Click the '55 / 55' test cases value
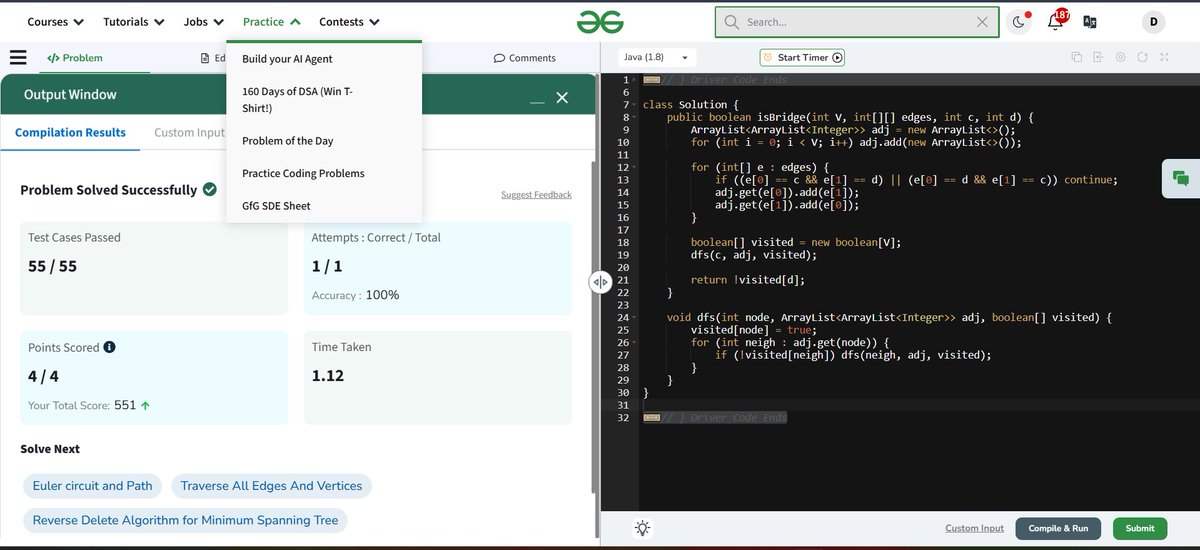1200x550 pixels. click(x=52, y=266)
